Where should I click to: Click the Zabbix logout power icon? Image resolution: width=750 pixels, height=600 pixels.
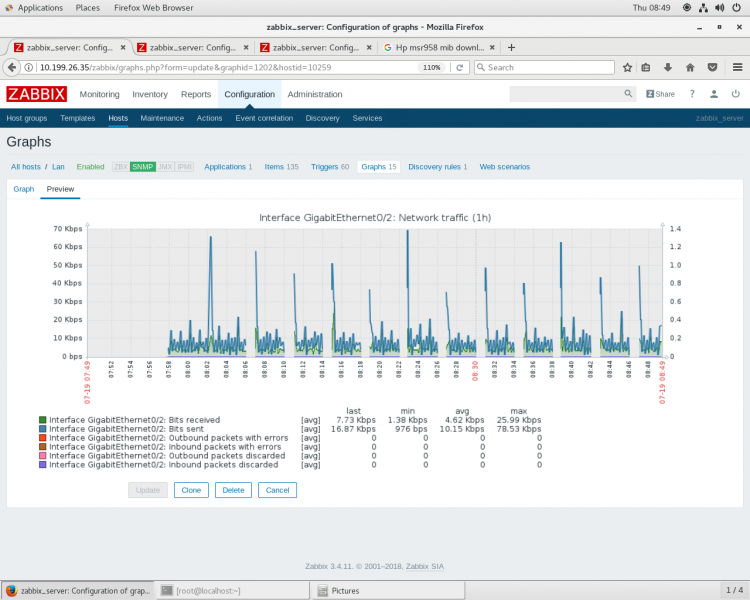(735, 94)
